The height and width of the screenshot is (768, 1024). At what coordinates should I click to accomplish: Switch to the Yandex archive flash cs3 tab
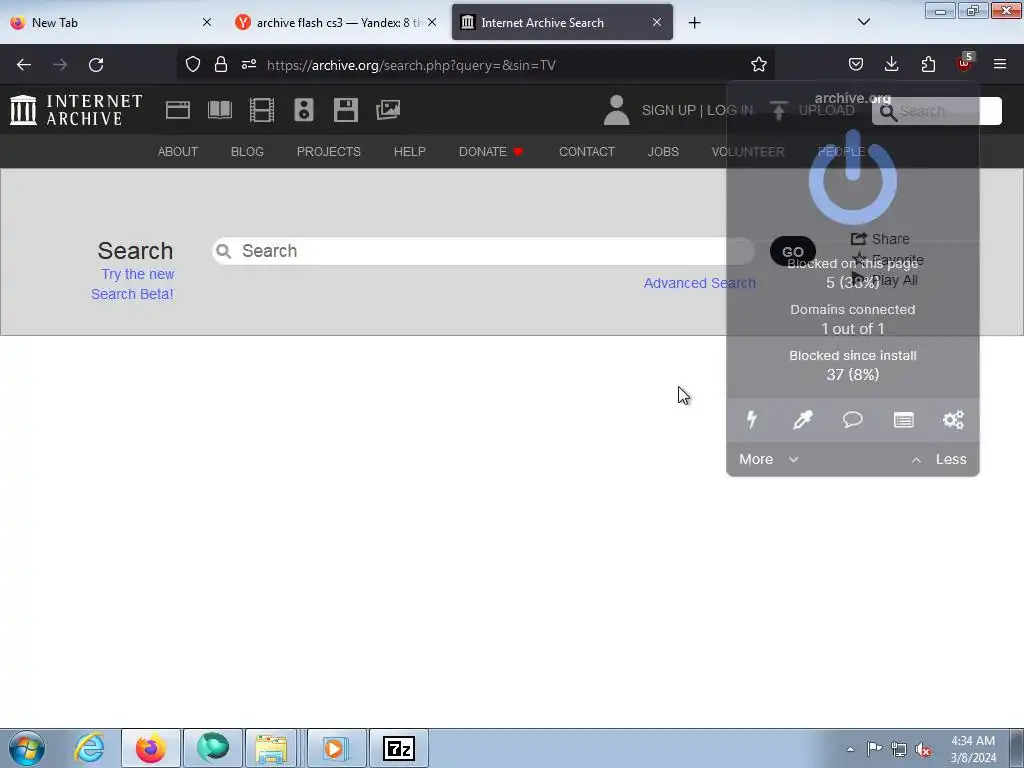pyautogui.click(x=336, y=22)
